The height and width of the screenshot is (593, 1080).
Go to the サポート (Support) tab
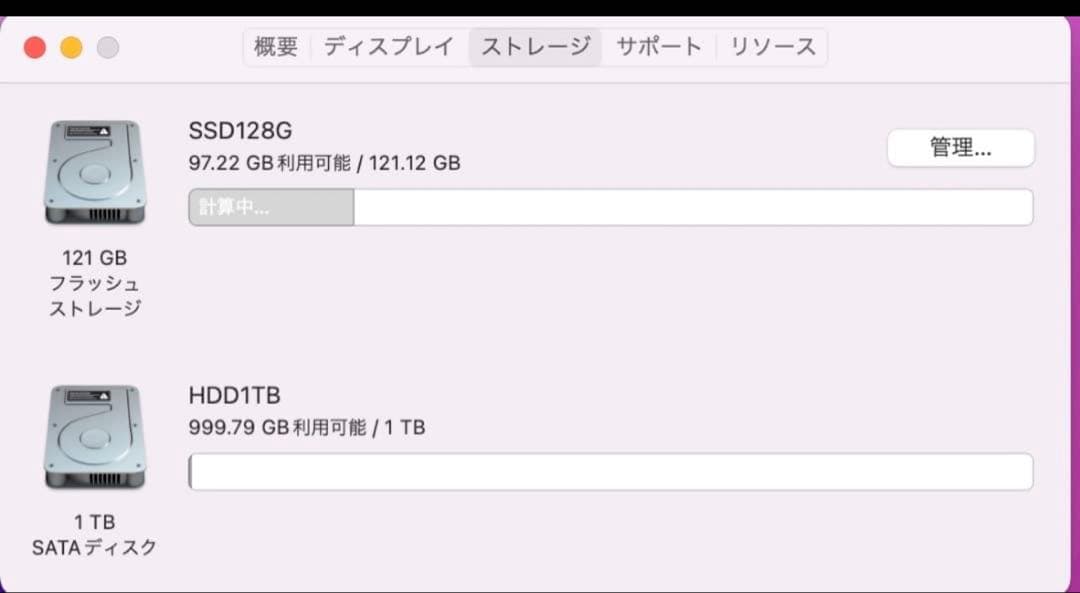(658, 46)
